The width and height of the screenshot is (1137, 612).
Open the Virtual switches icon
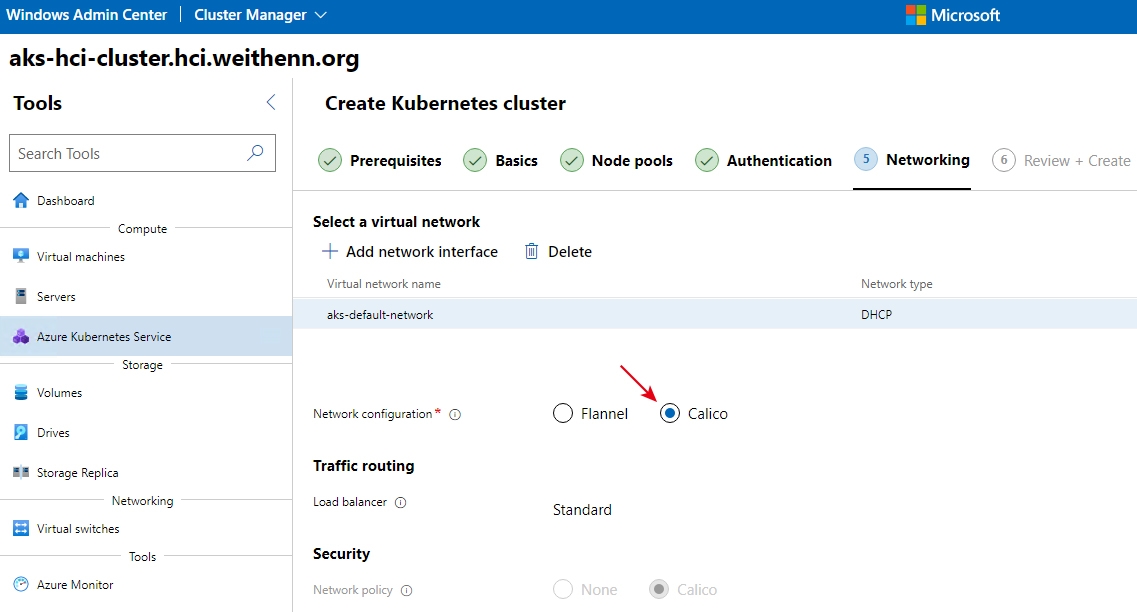pyautogui.click(x=21, y=529)
